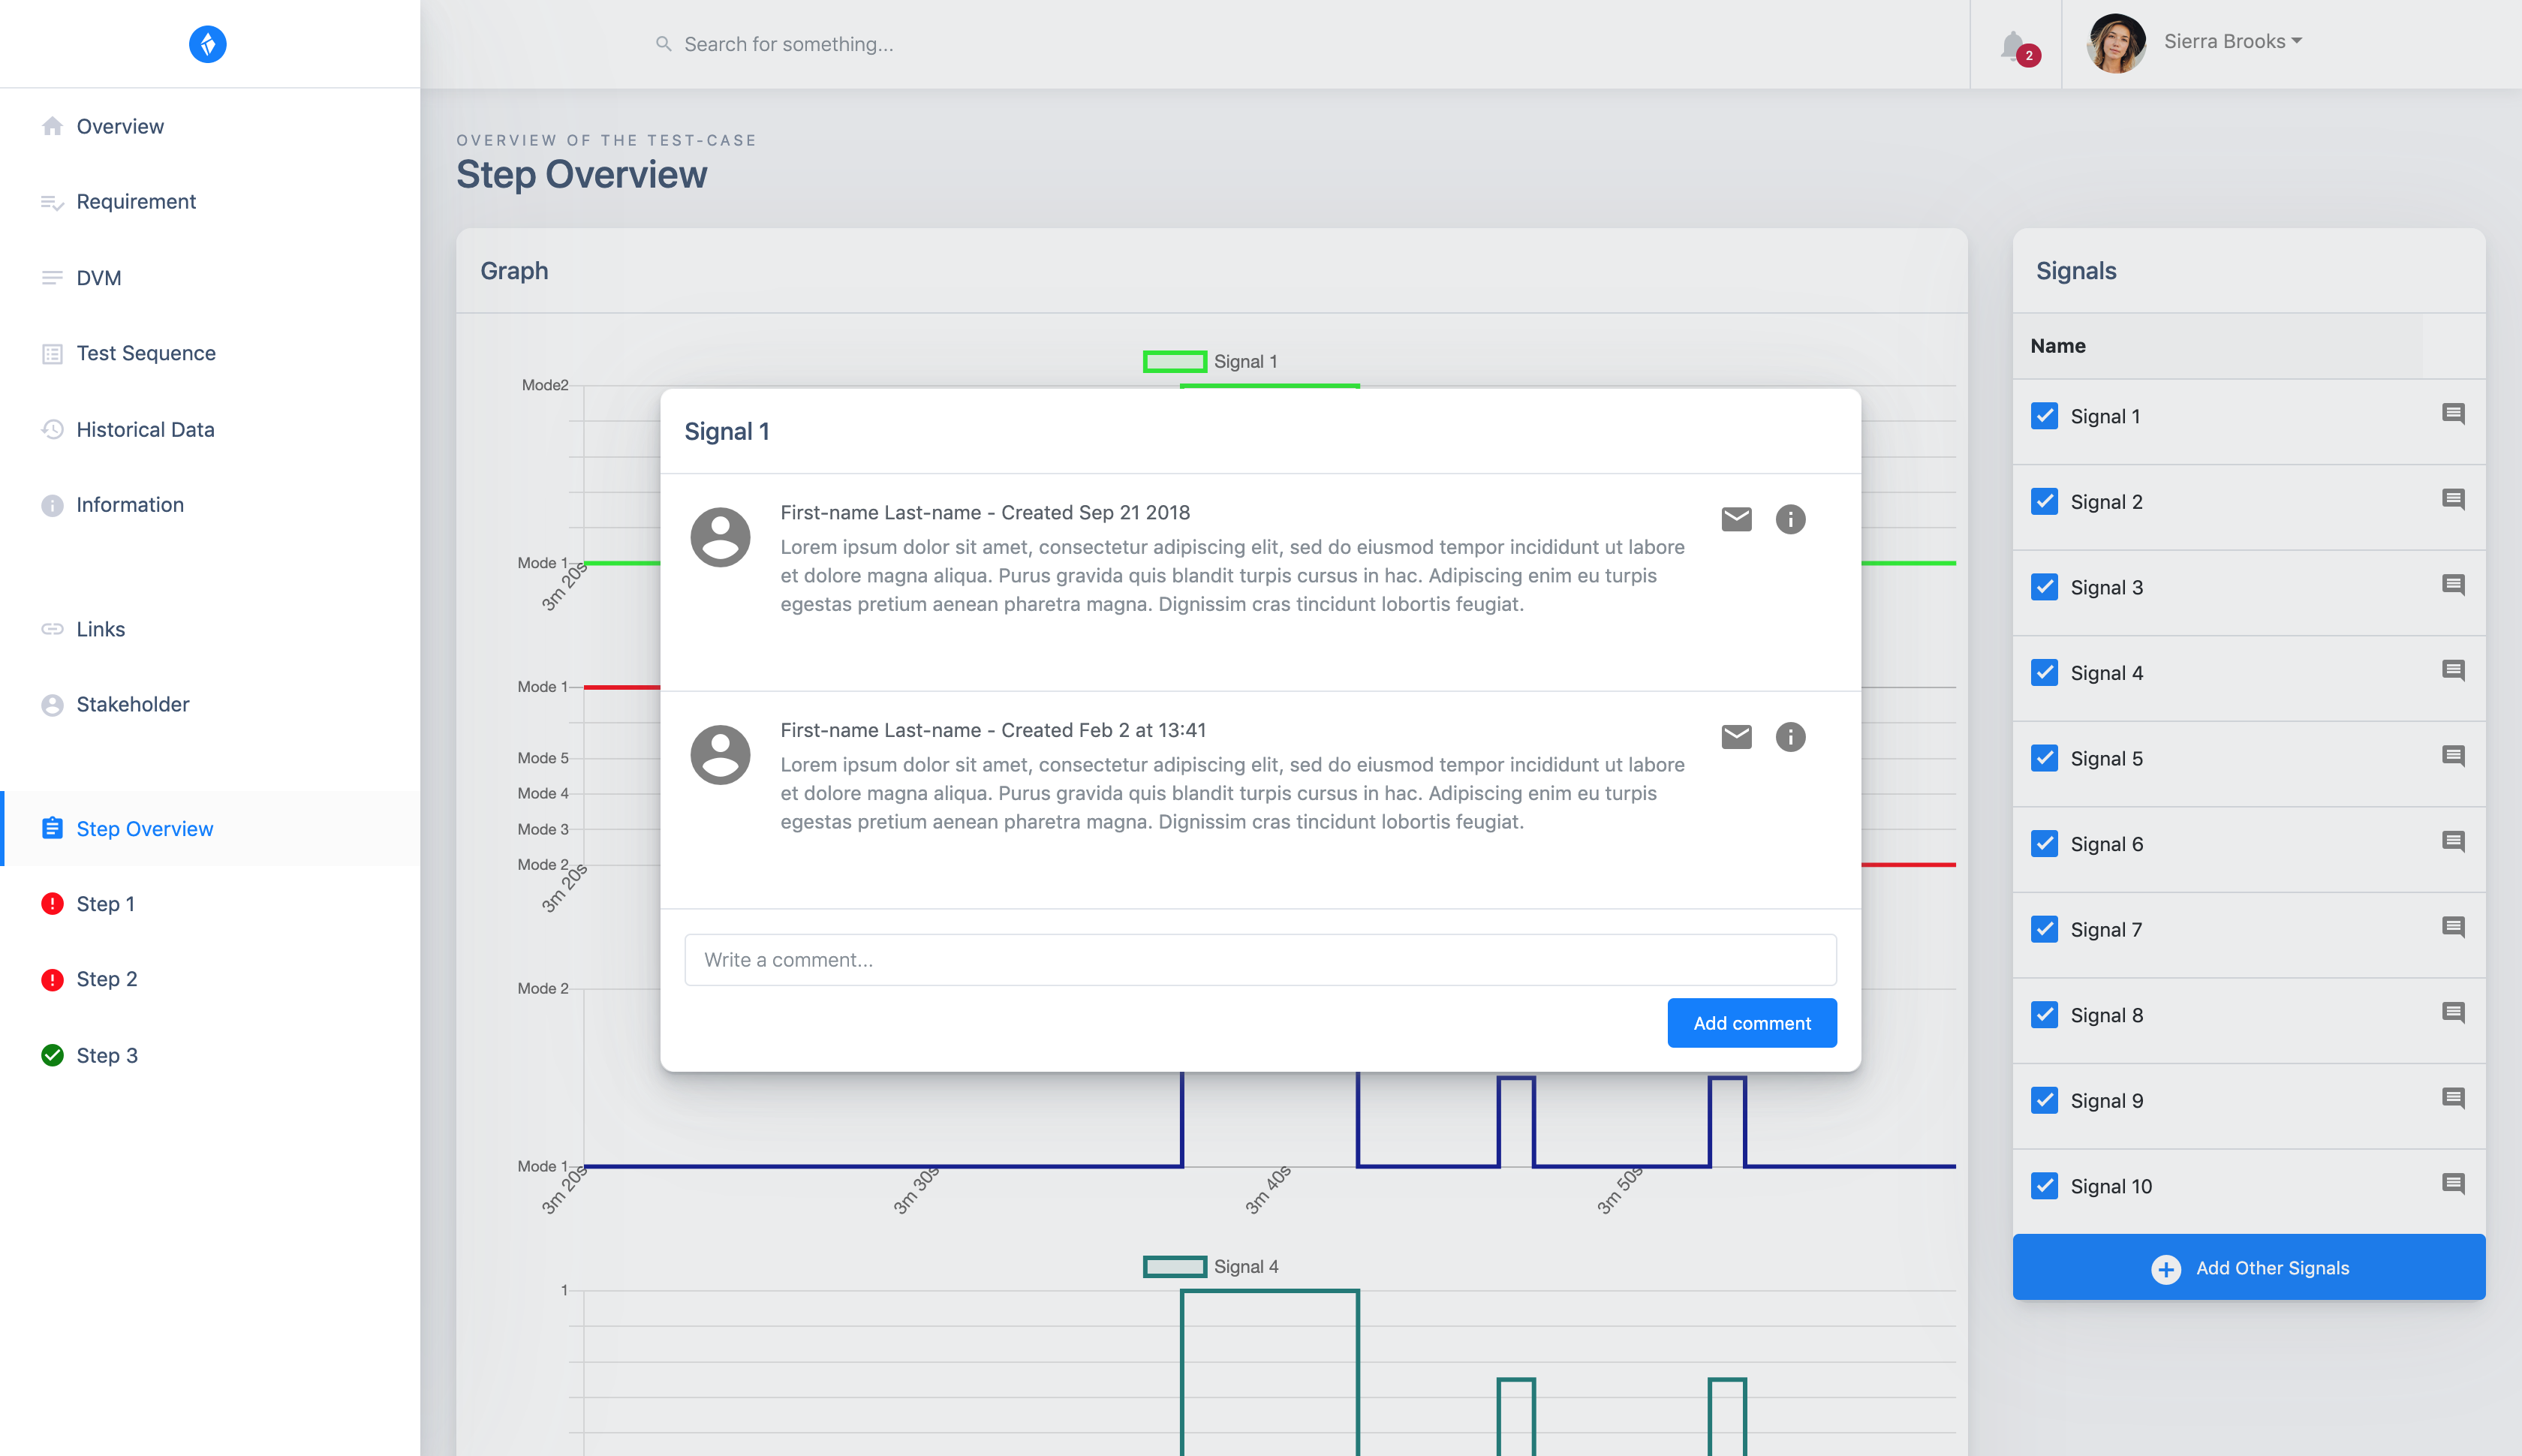Uncheck the Signal 3 checkbox

pos(2045,587)
